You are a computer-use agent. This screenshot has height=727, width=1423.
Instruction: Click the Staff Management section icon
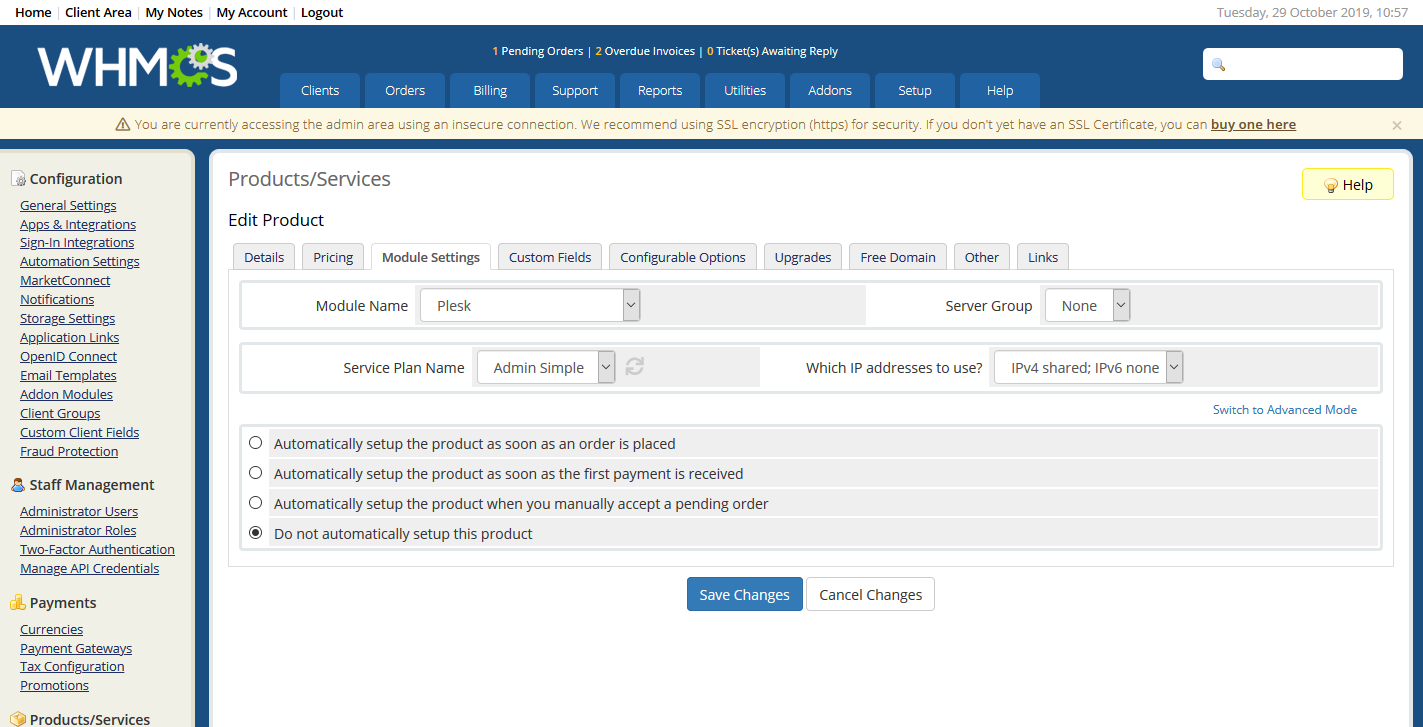(x=18, y=485)
